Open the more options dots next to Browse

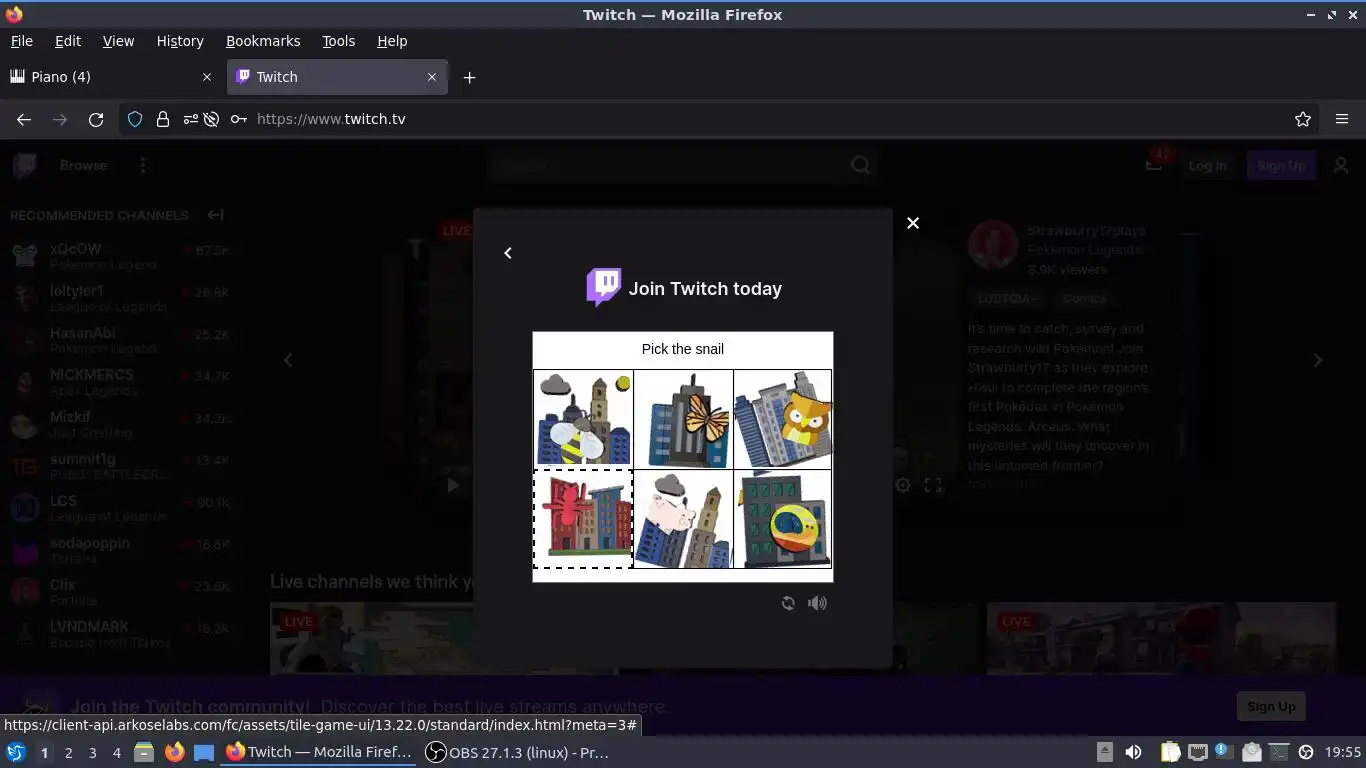143,166
